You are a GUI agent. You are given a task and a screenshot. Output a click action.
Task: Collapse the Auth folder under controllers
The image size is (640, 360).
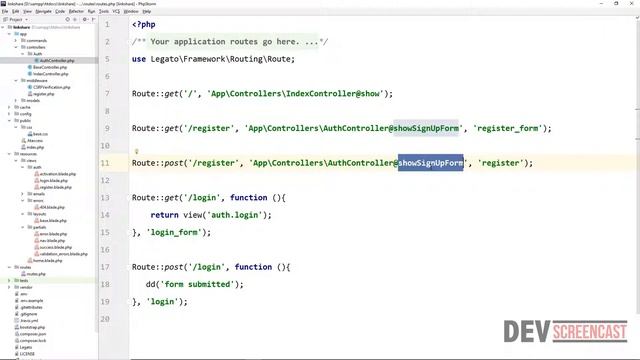click(22, 54)
